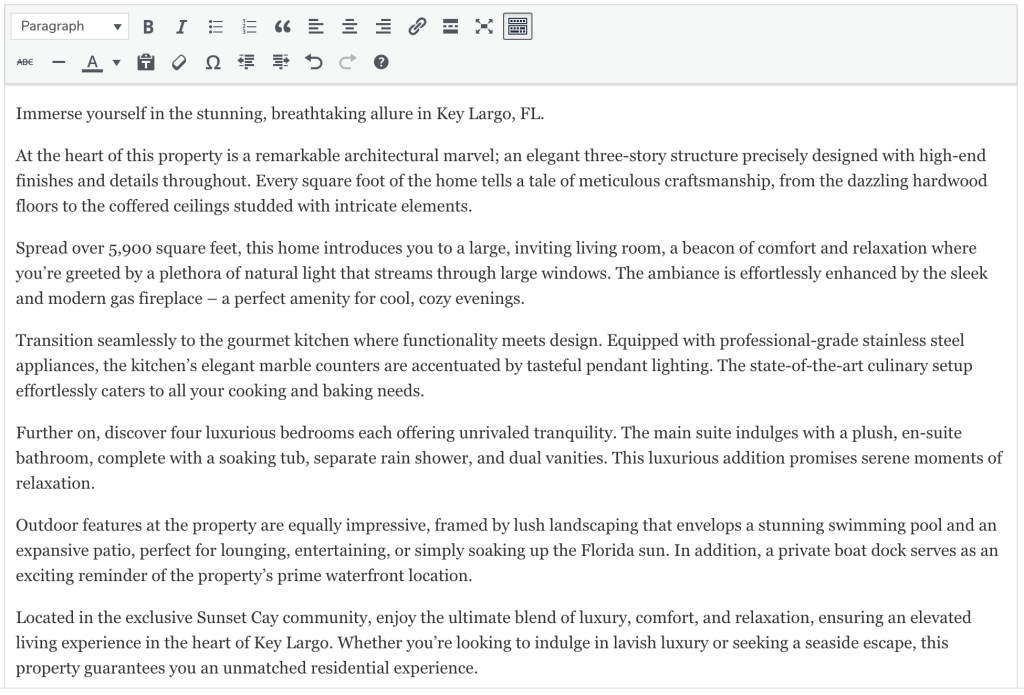Open the Paragraph format dropdown
This screenshot has width=1024, height=695.
[70, 26]
